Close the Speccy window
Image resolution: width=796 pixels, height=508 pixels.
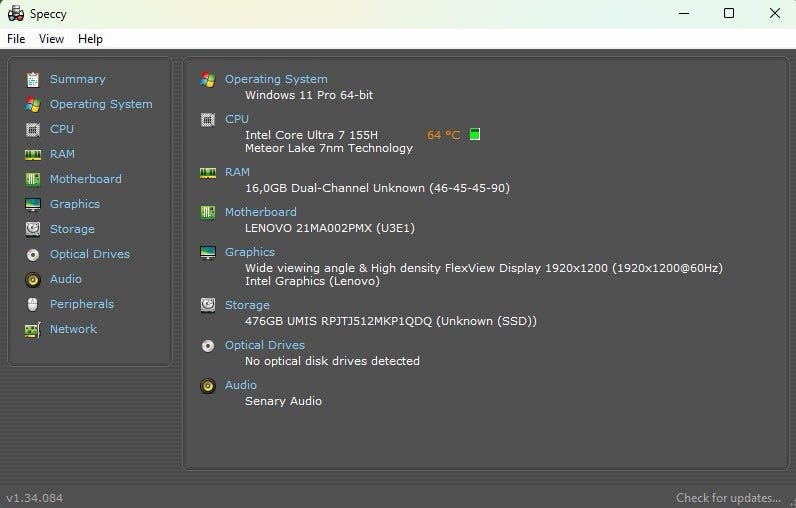coord(774,13)
